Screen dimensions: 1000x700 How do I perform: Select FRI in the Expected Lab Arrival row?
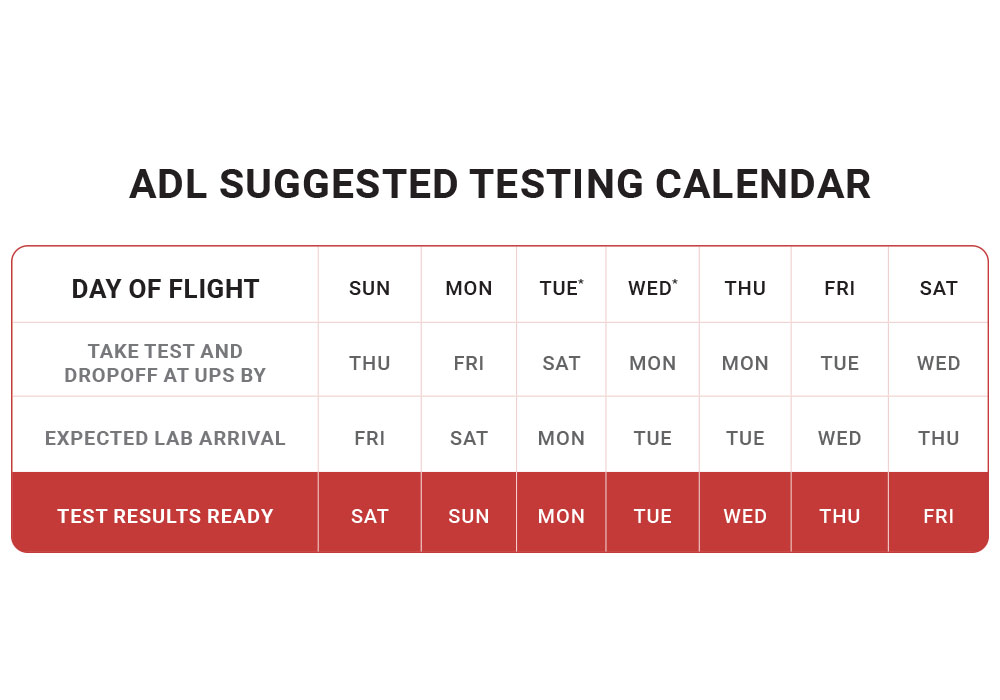(x=369, y=438)
